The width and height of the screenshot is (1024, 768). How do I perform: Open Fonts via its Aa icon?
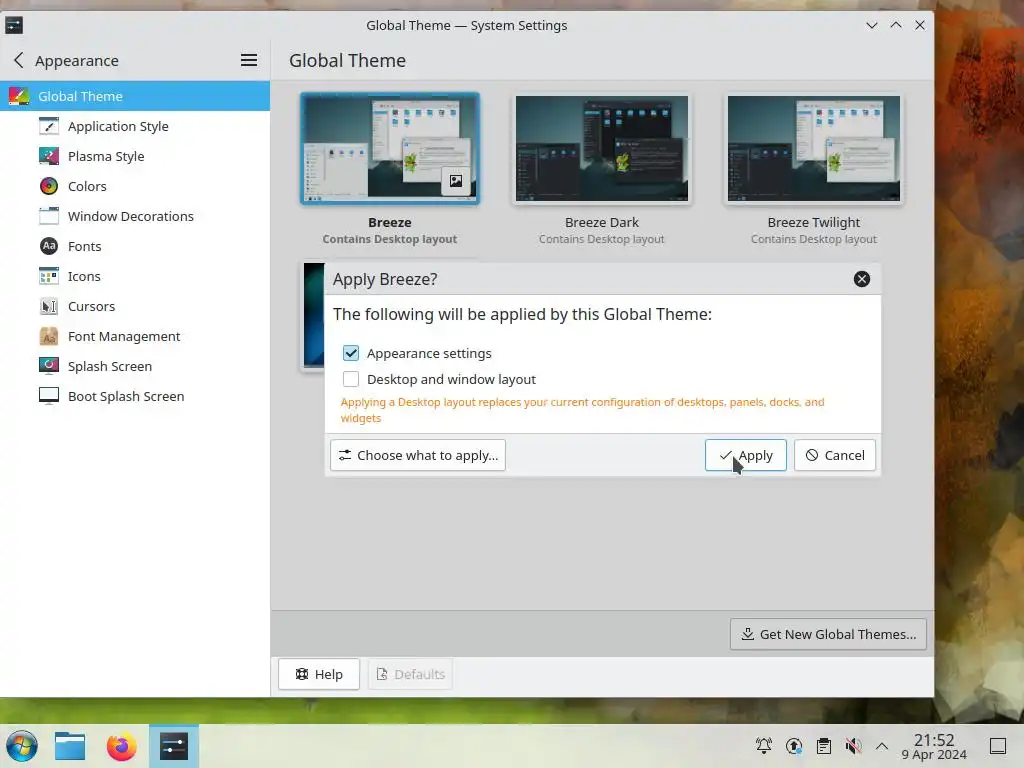pyautogui.click(x=49, y=246)
